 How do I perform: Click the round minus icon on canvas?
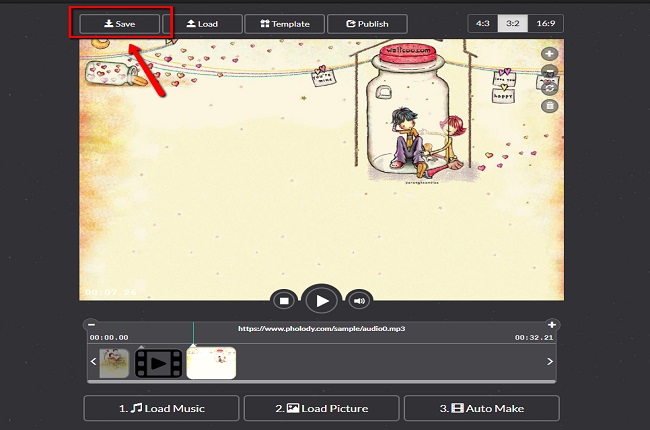(x=550, y=71)
